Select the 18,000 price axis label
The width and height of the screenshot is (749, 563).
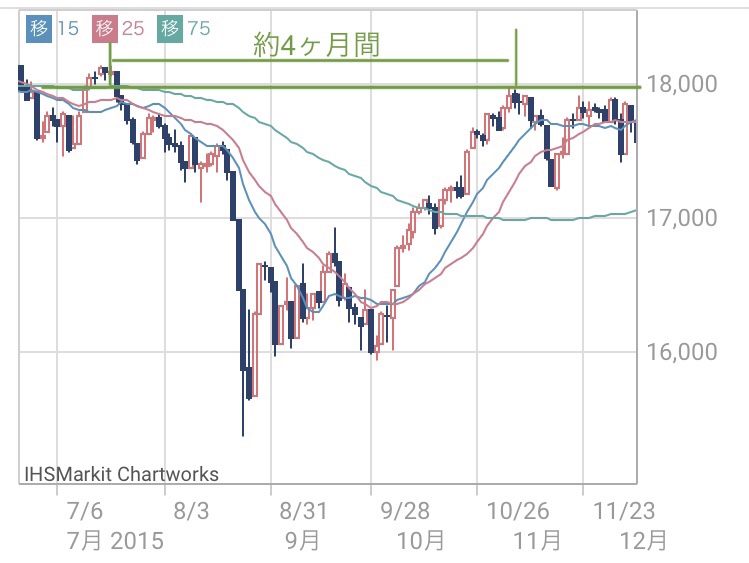pos(681,84)
